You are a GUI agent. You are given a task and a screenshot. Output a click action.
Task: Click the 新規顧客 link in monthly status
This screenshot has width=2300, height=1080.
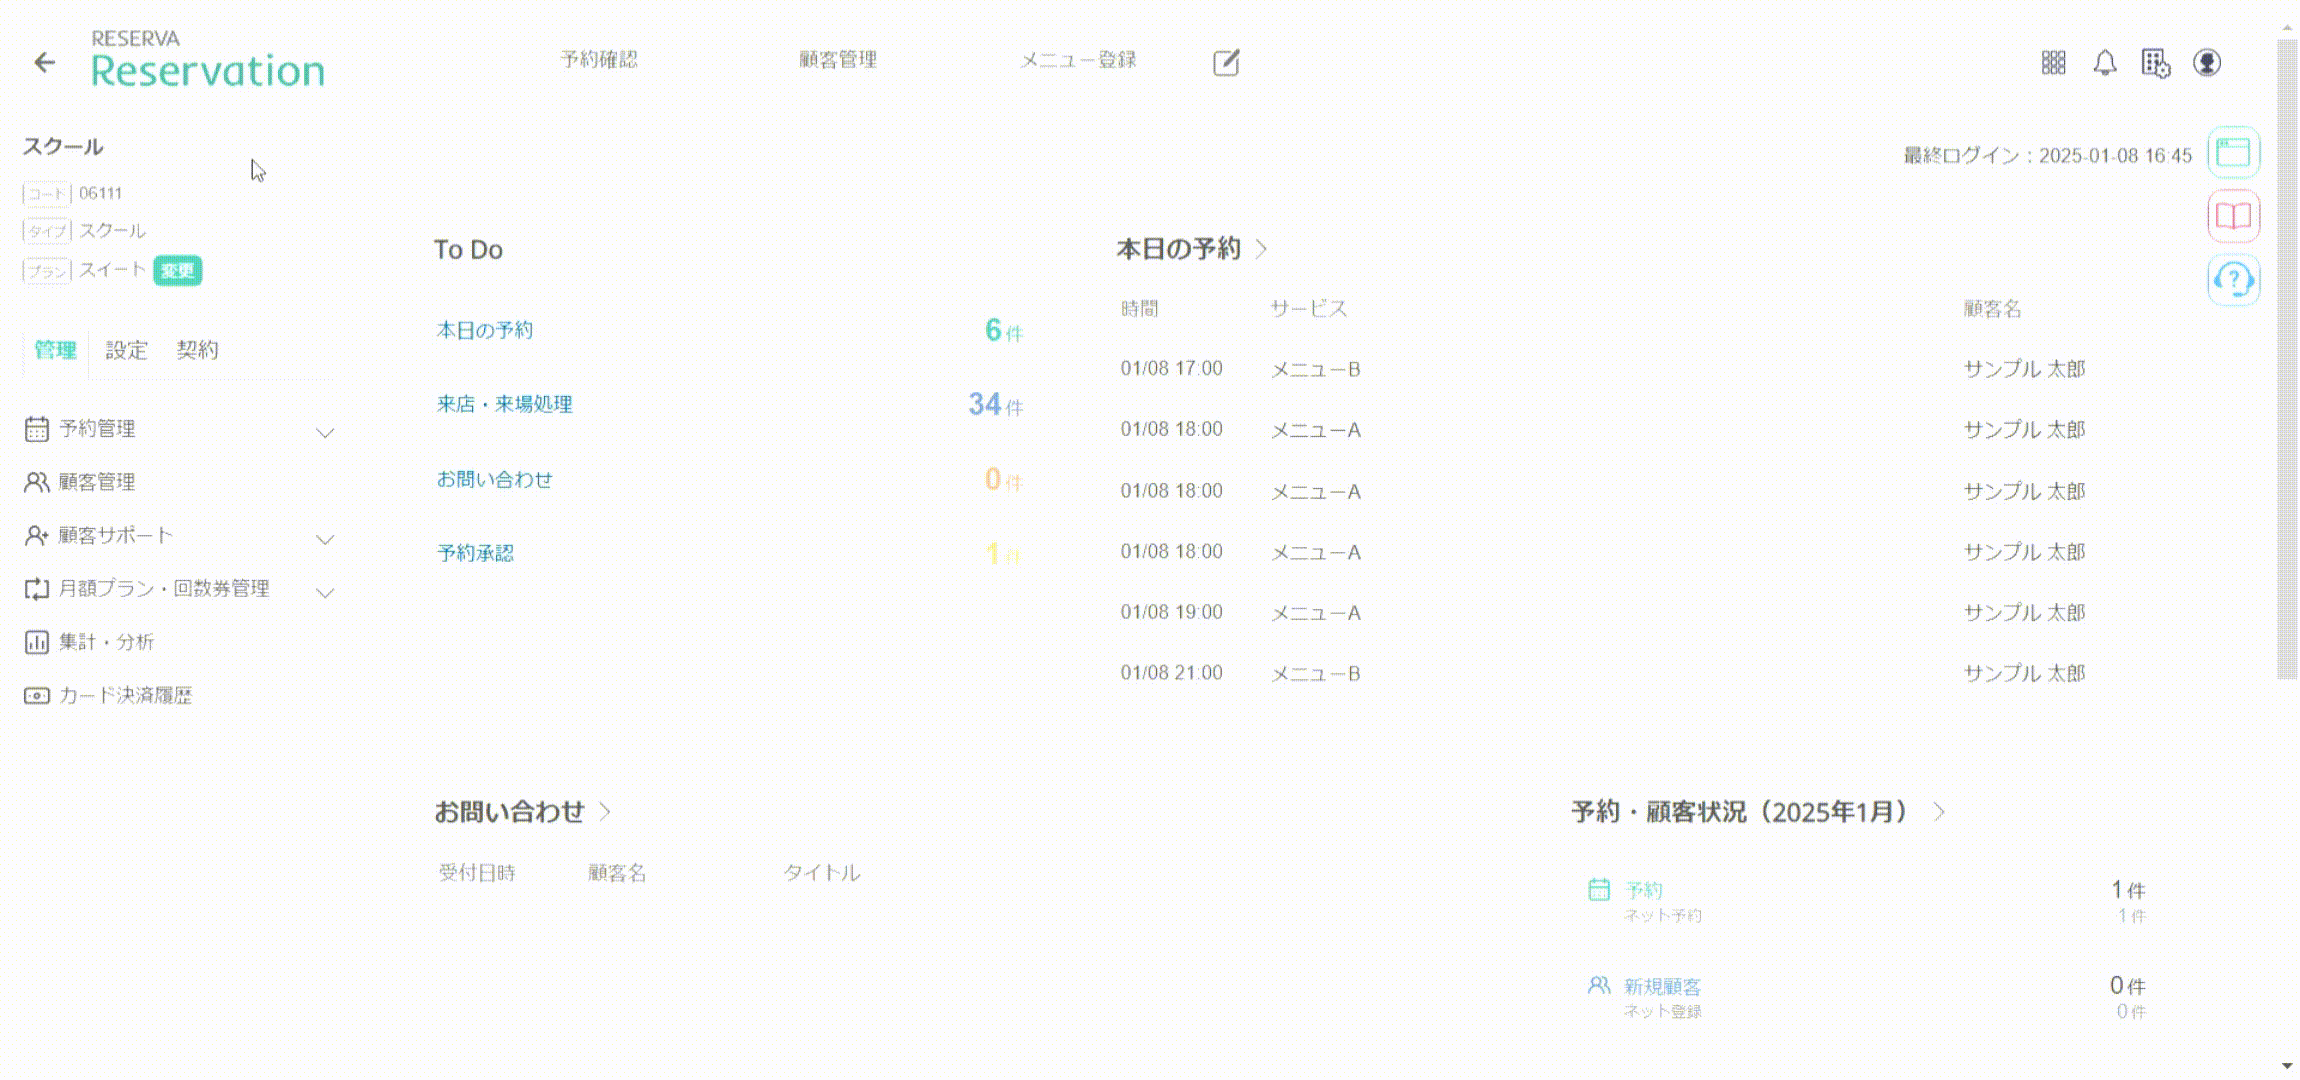[1662, 986]
